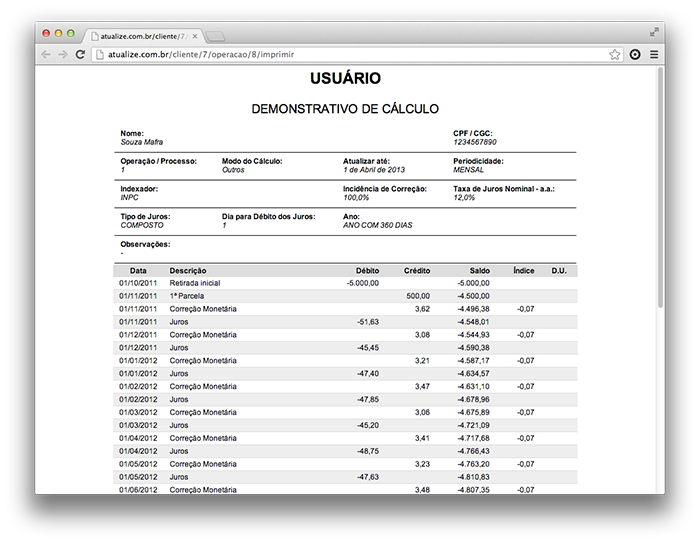Click the Data column header

pos(138,271)
